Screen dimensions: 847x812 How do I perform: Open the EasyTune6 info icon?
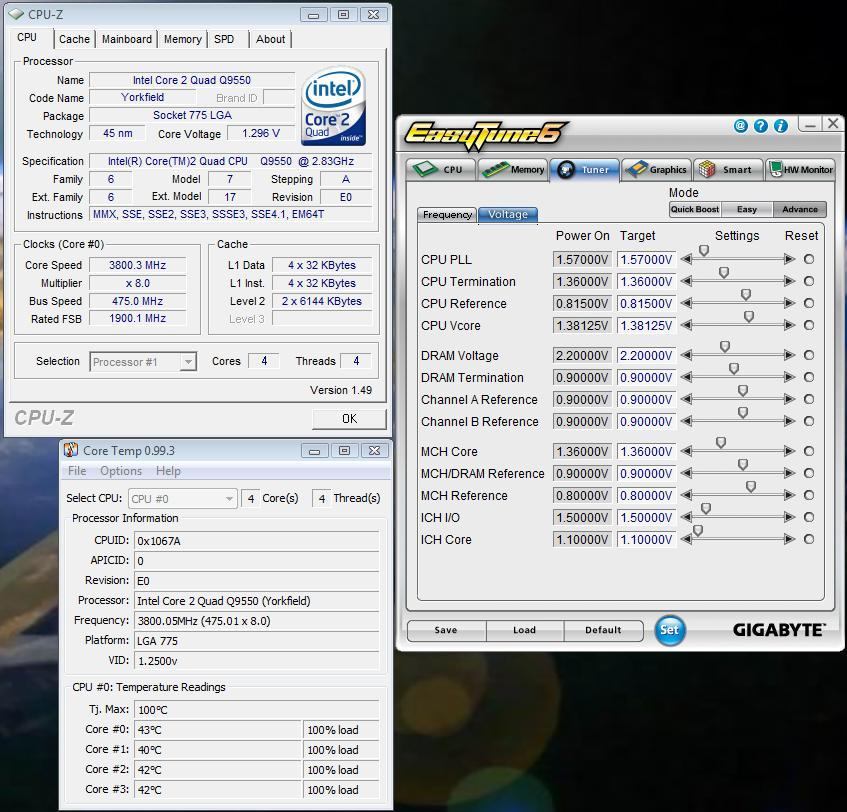[781, 126]
